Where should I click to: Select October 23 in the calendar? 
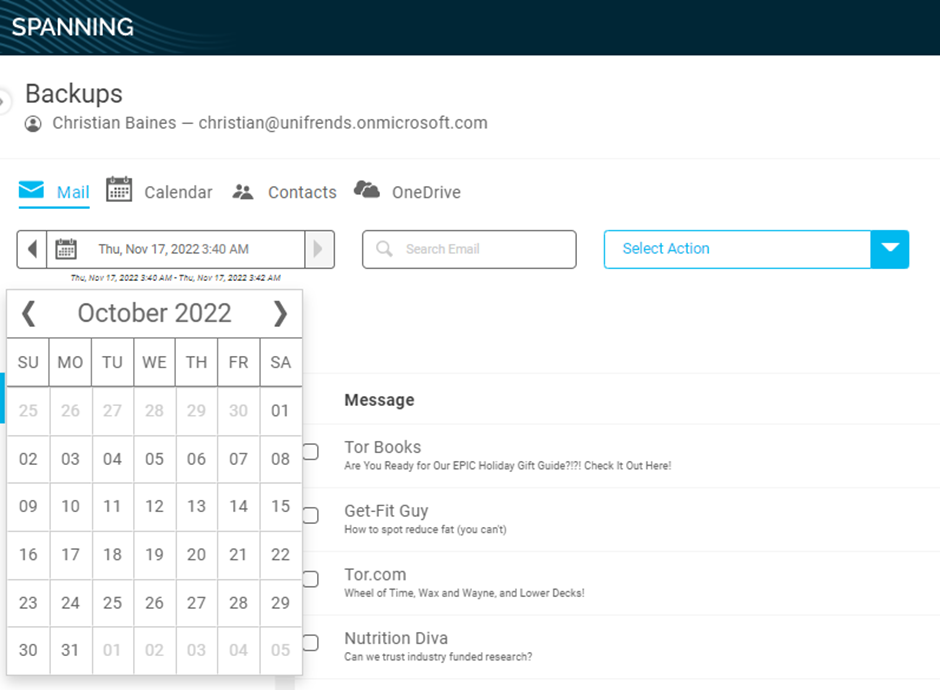point(28,602)
